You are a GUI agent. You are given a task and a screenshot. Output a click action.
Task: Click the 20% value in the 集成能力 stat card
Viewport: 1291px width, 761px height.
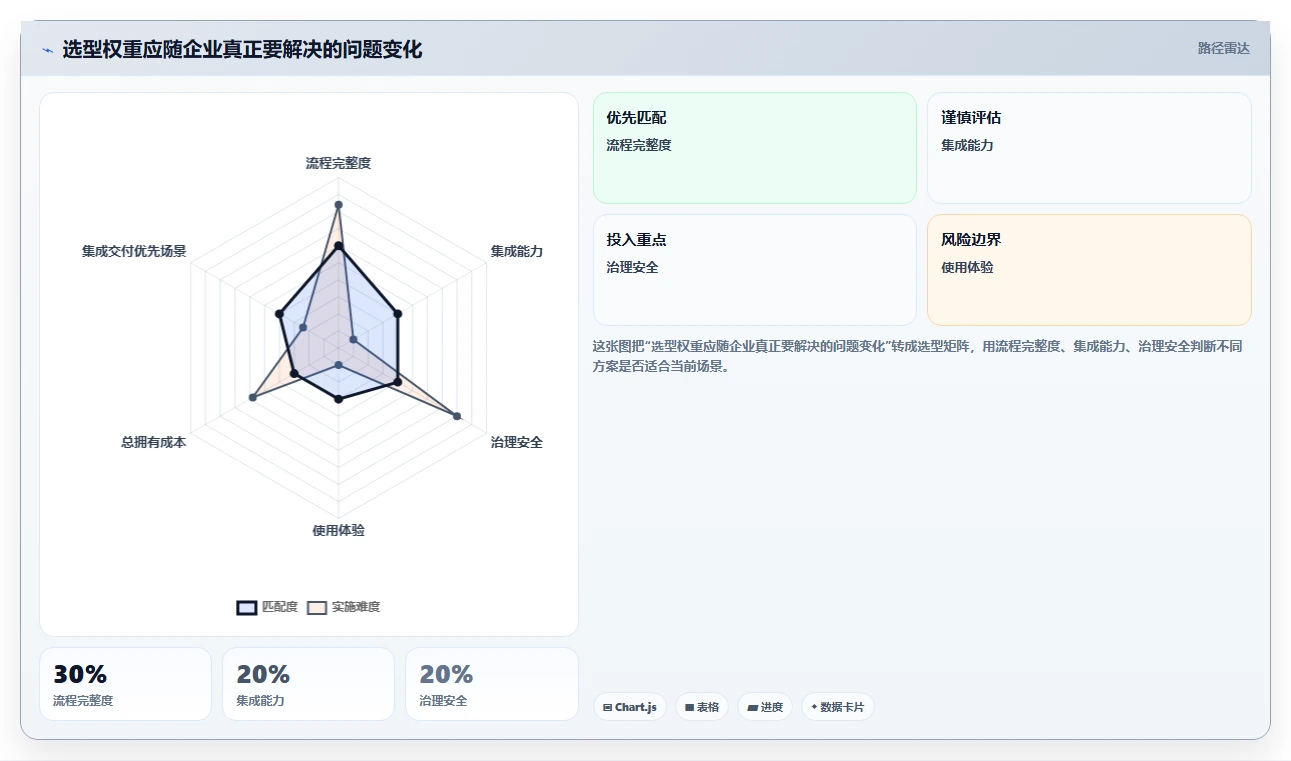[x=263, y=675]
